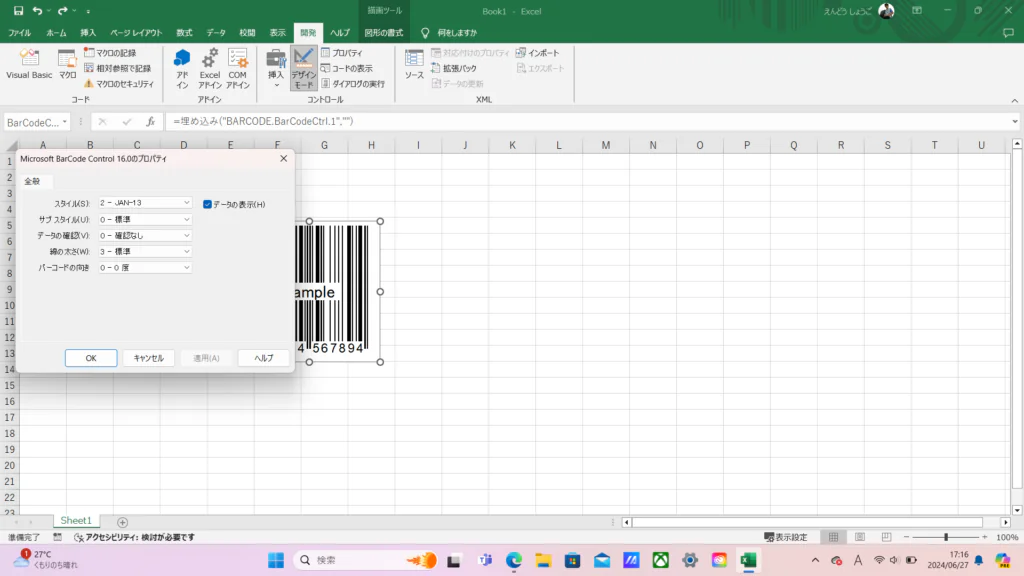Undo the last action
1024x576 pixels.
point(37,10)
